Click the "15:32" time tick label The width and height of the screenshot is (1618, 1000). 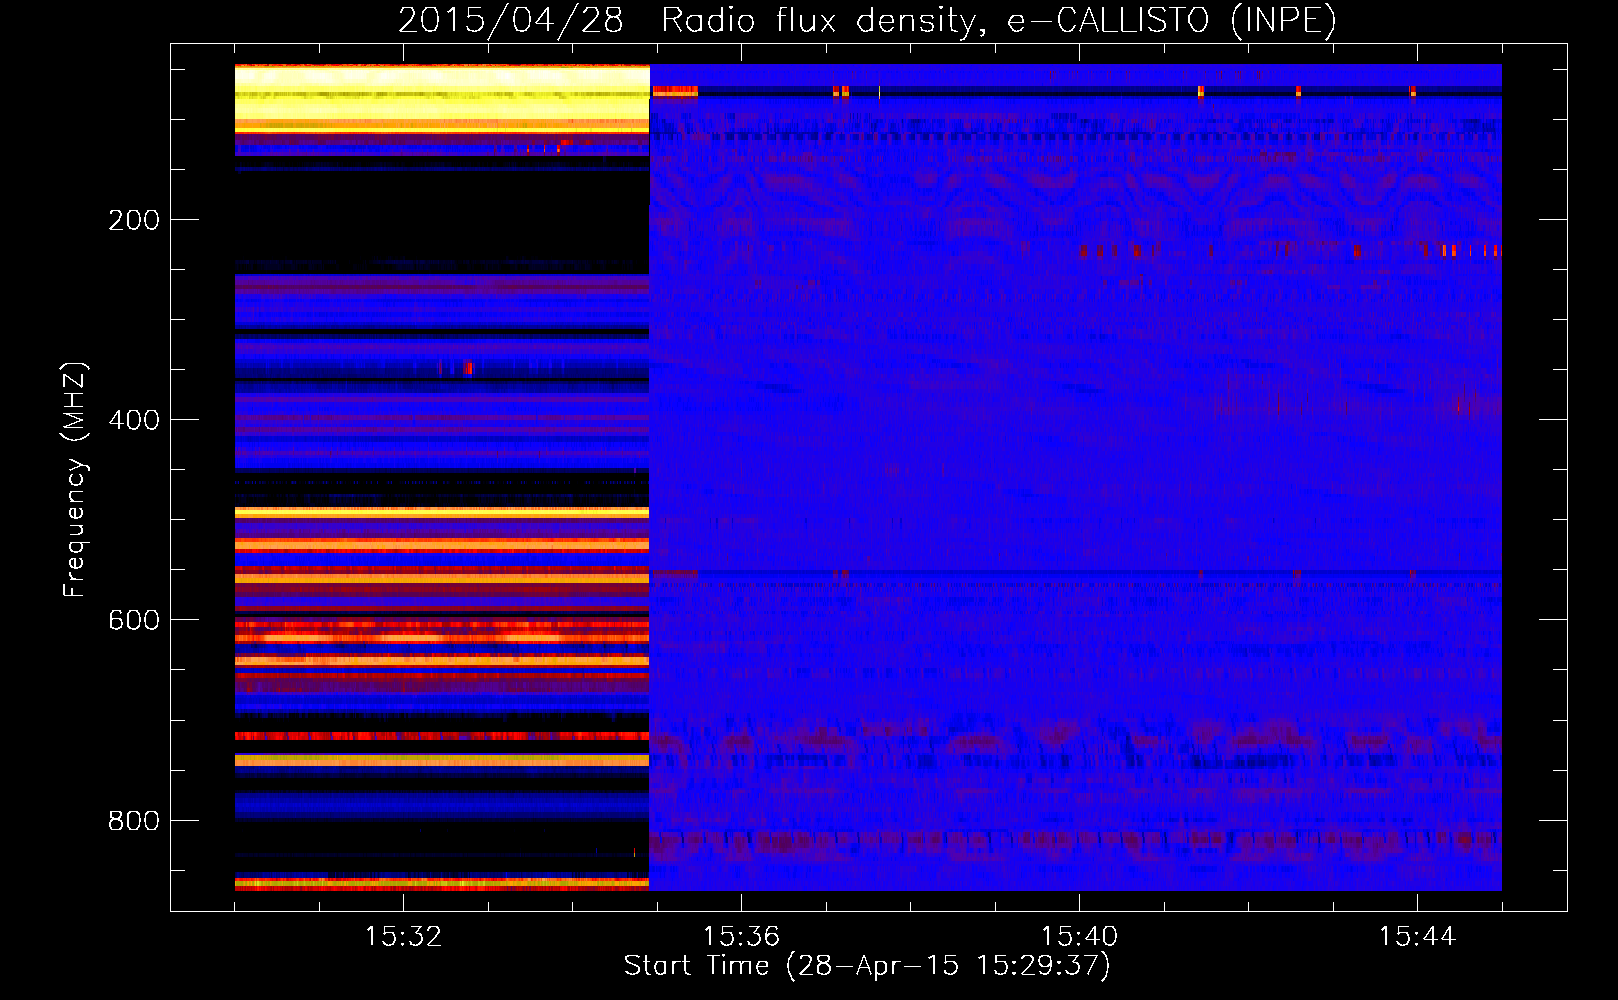[x=403, y=937]
